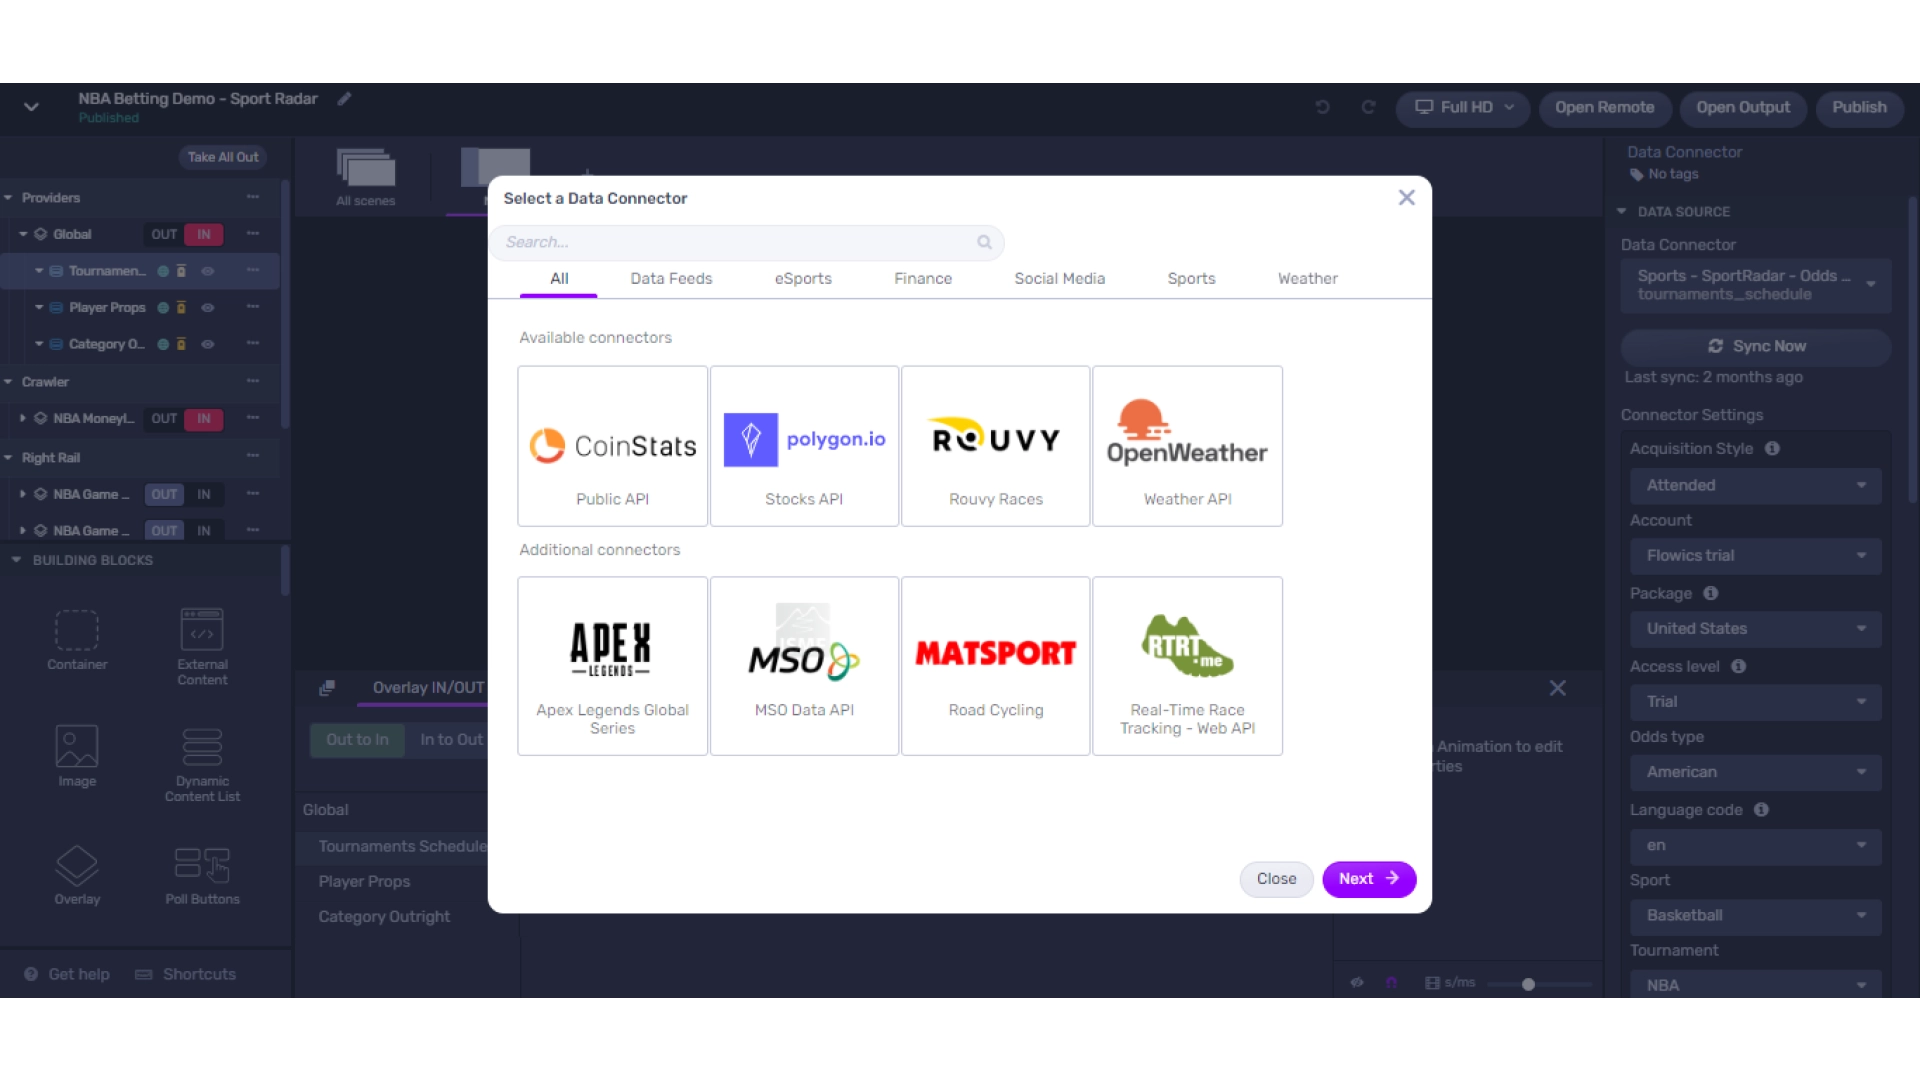
Task: Select the CoinStats Public API connector
Action: [612, 446]
